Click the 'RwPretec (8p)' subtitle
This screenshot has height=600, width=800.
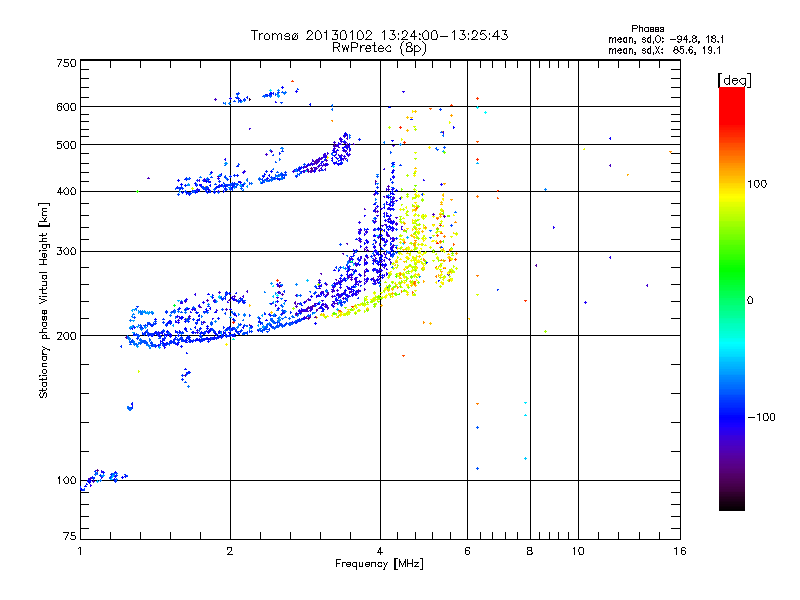pyautogui.click(x=379, y=48)
